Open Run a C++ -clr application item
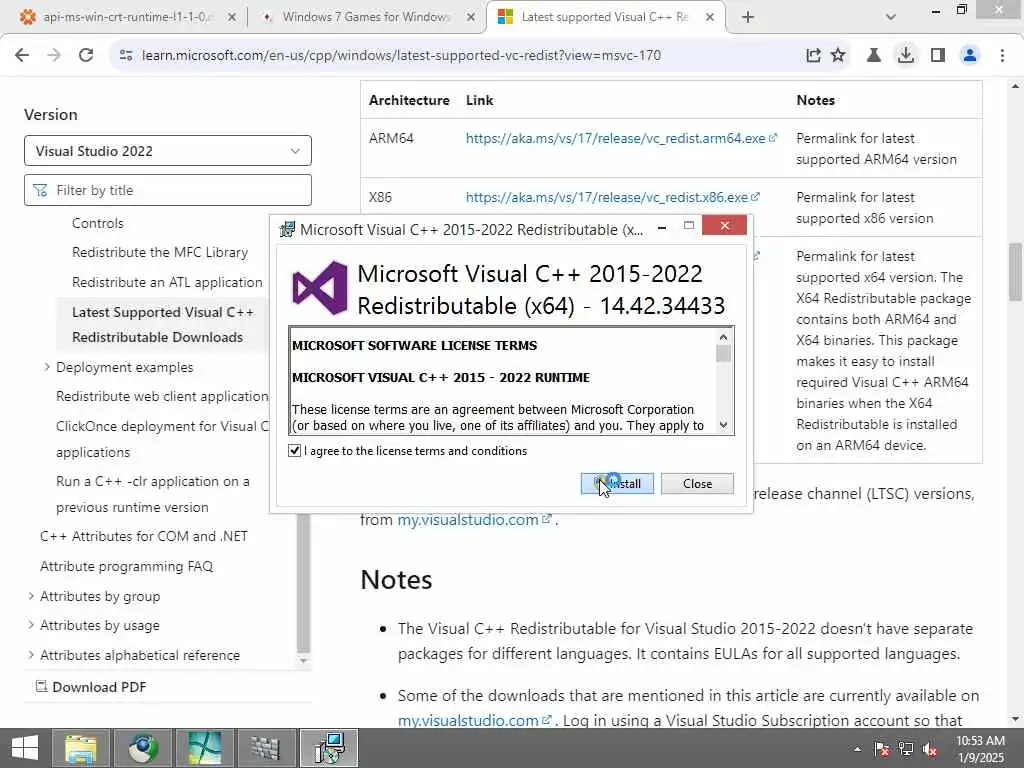 [153, 494]
